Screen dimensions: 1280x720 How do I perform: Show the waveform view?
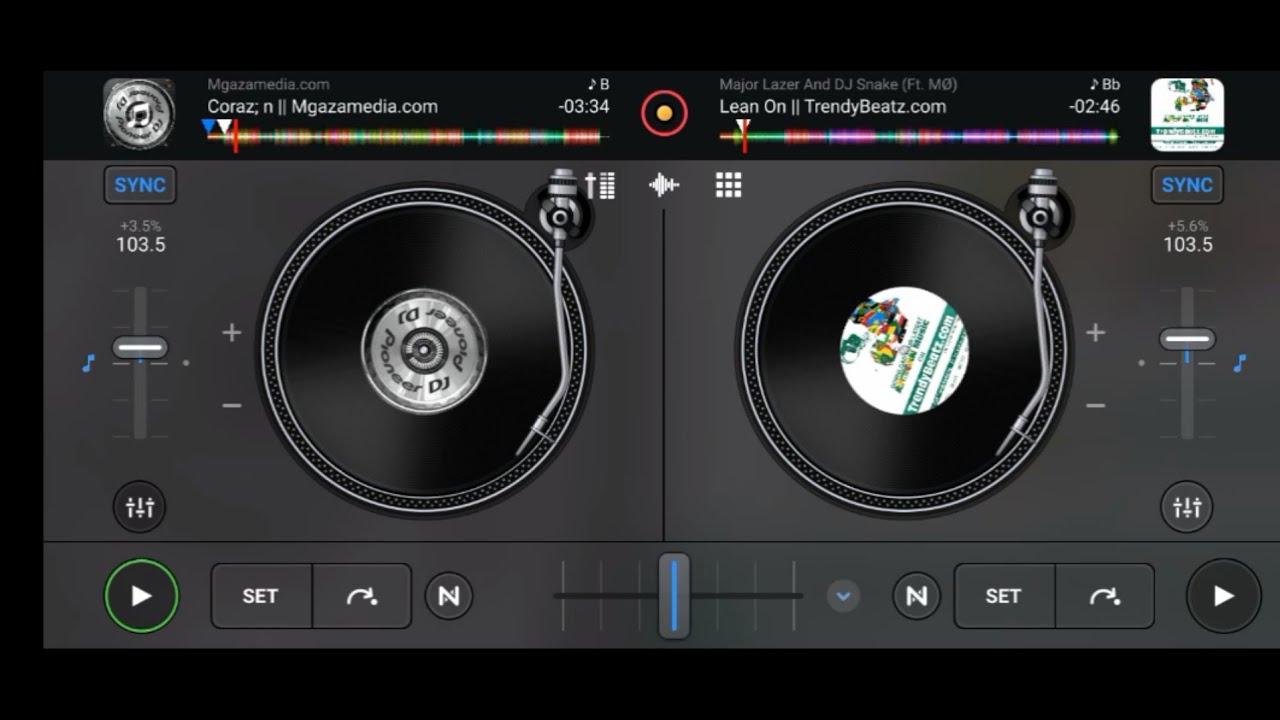coord(664,185)
